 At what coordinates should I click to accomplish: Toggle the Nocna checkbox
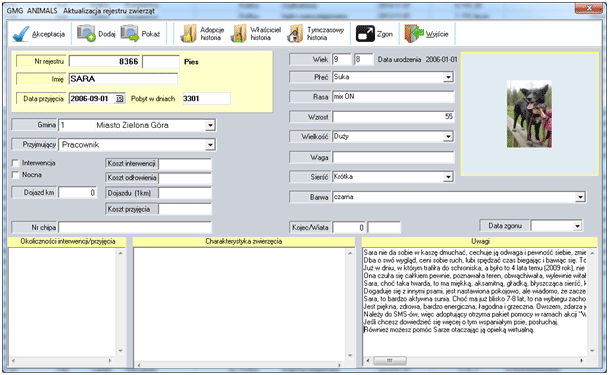(16, 175)
